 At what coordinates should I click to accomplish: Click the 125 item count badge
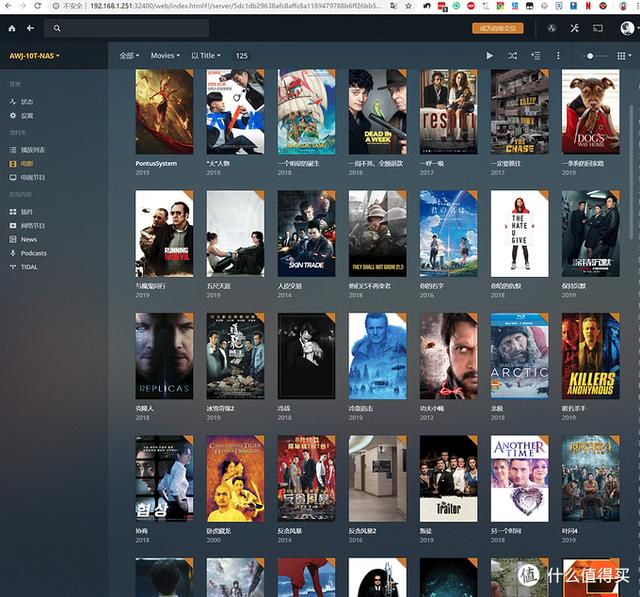pos(242,56)
